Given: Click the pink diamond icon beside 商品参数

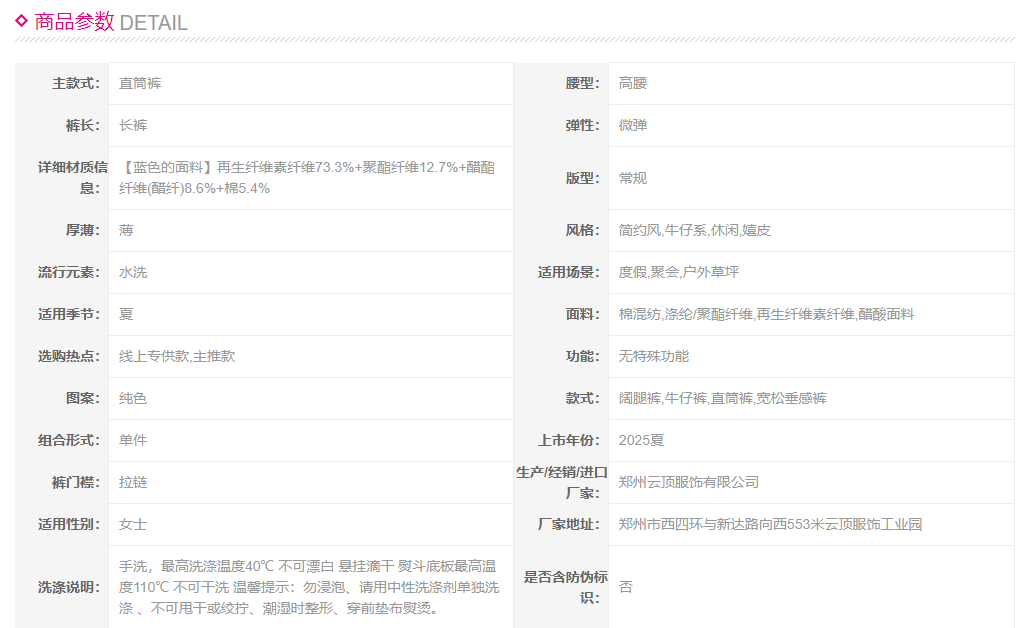Looking at the screenshot, I should tap(21, 19).
